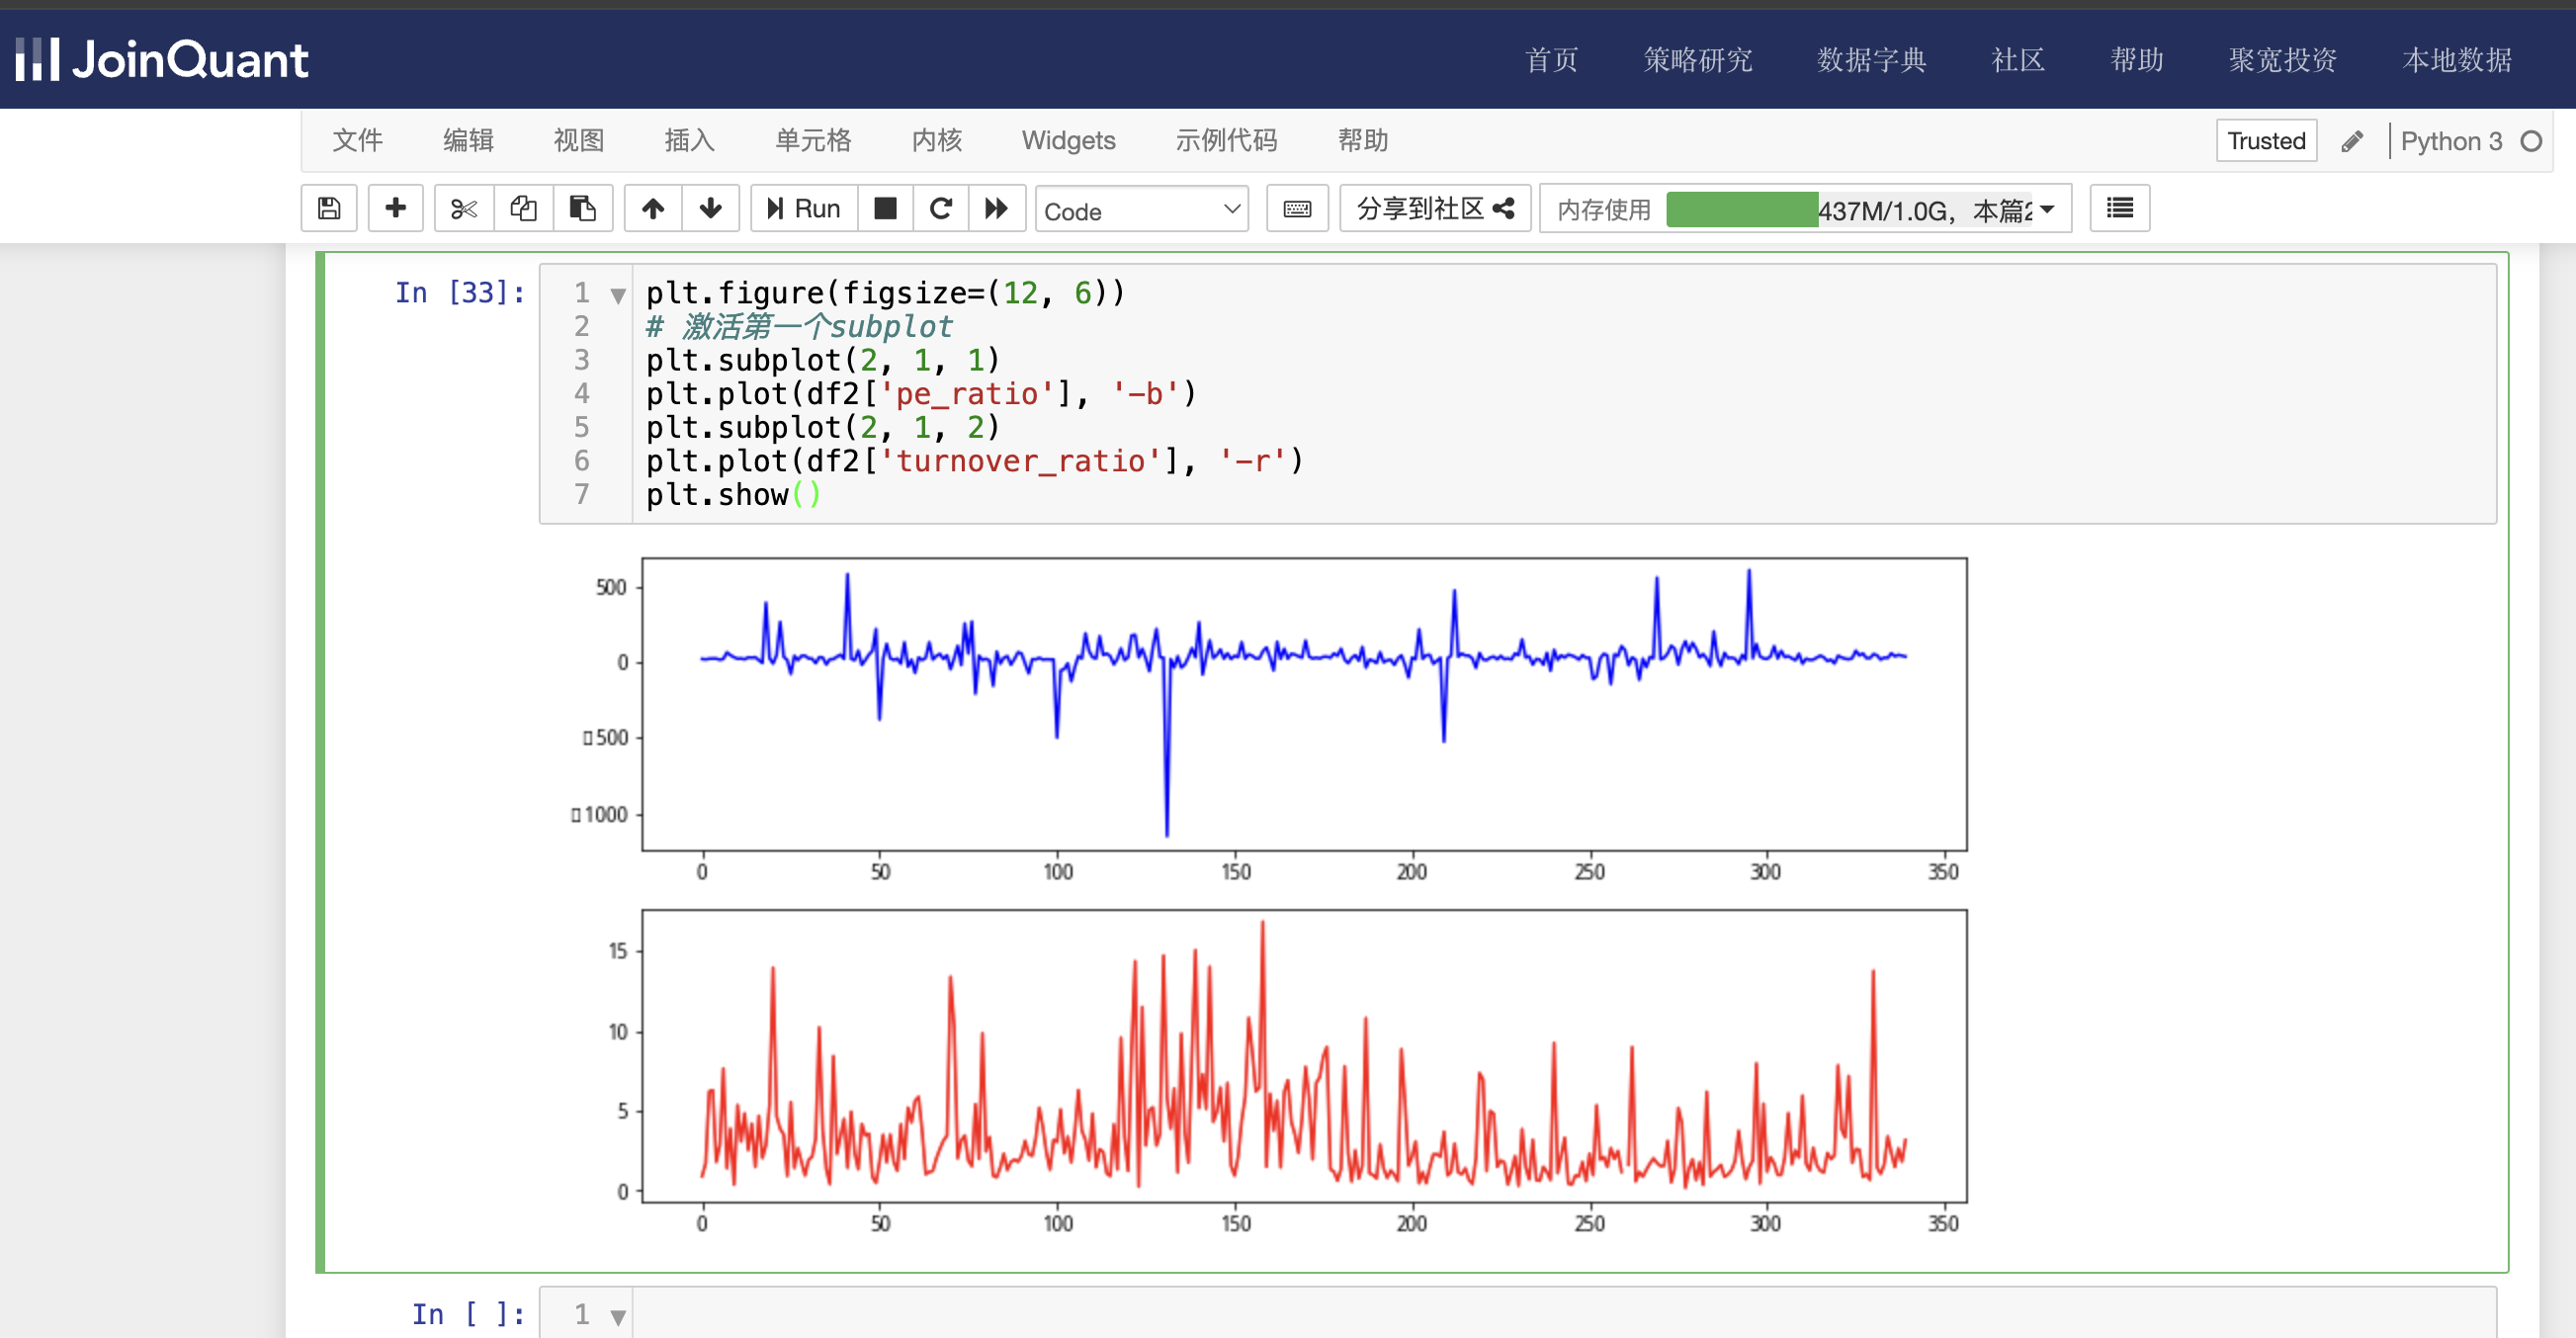Insert a new cell with plus icon

coord(396,208)
